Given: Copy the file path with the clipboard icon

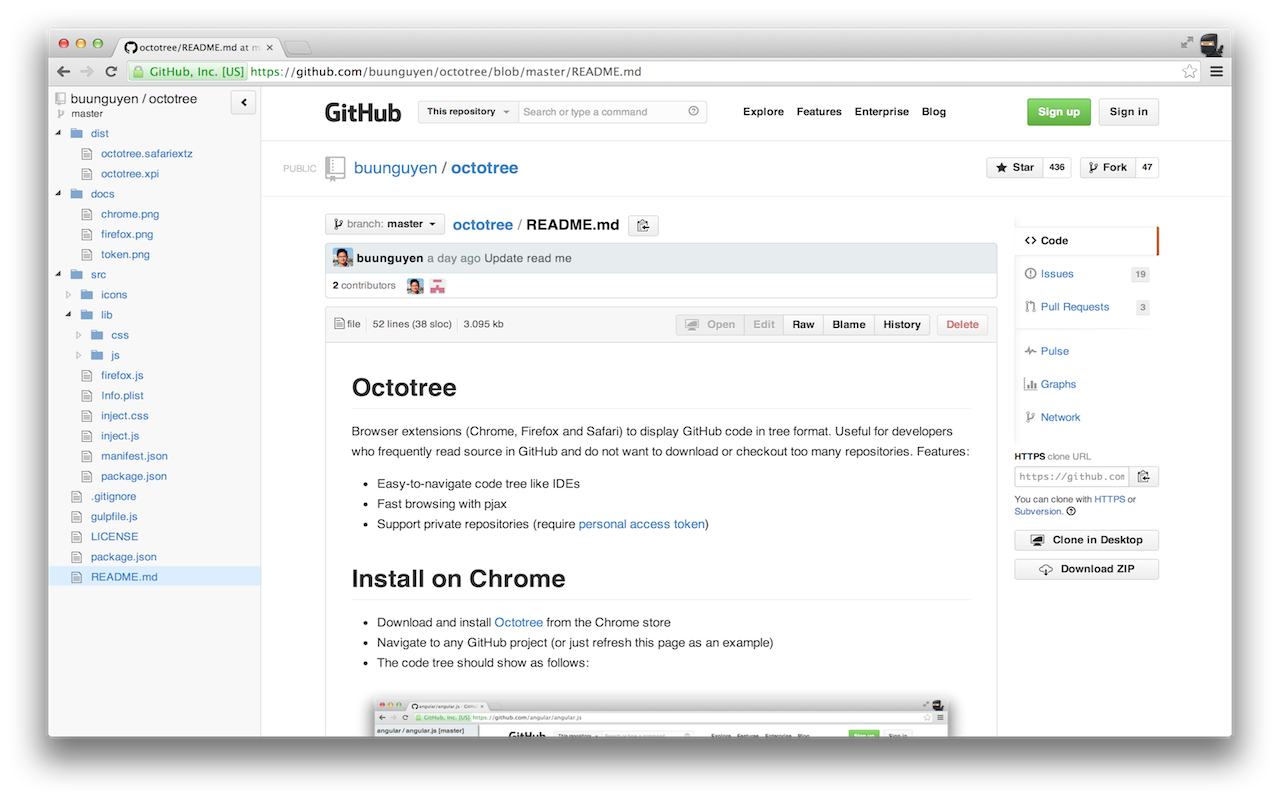Looking at the screenshot, I should (643, 225).
